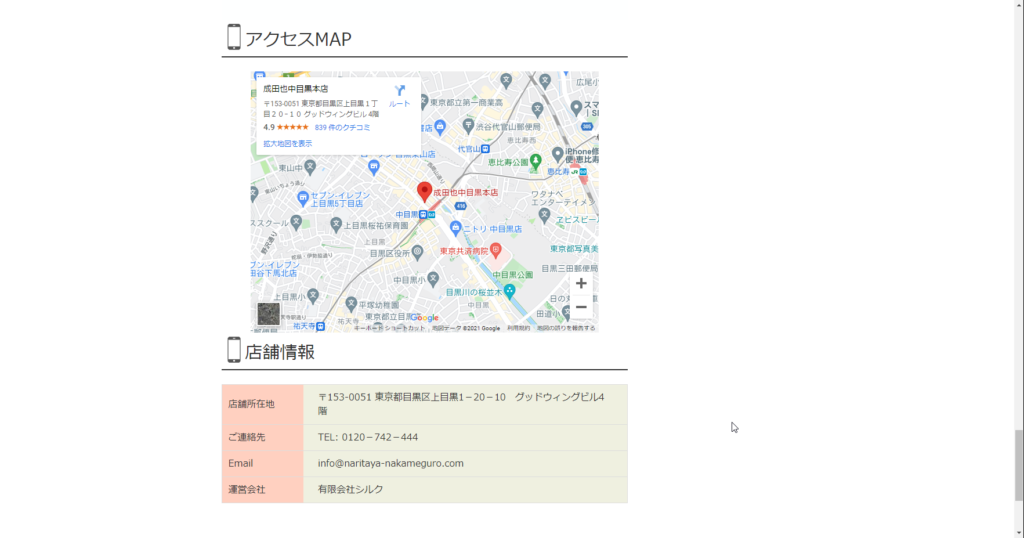Select the 上目黒小 school marker

click(x=313, y=296)
